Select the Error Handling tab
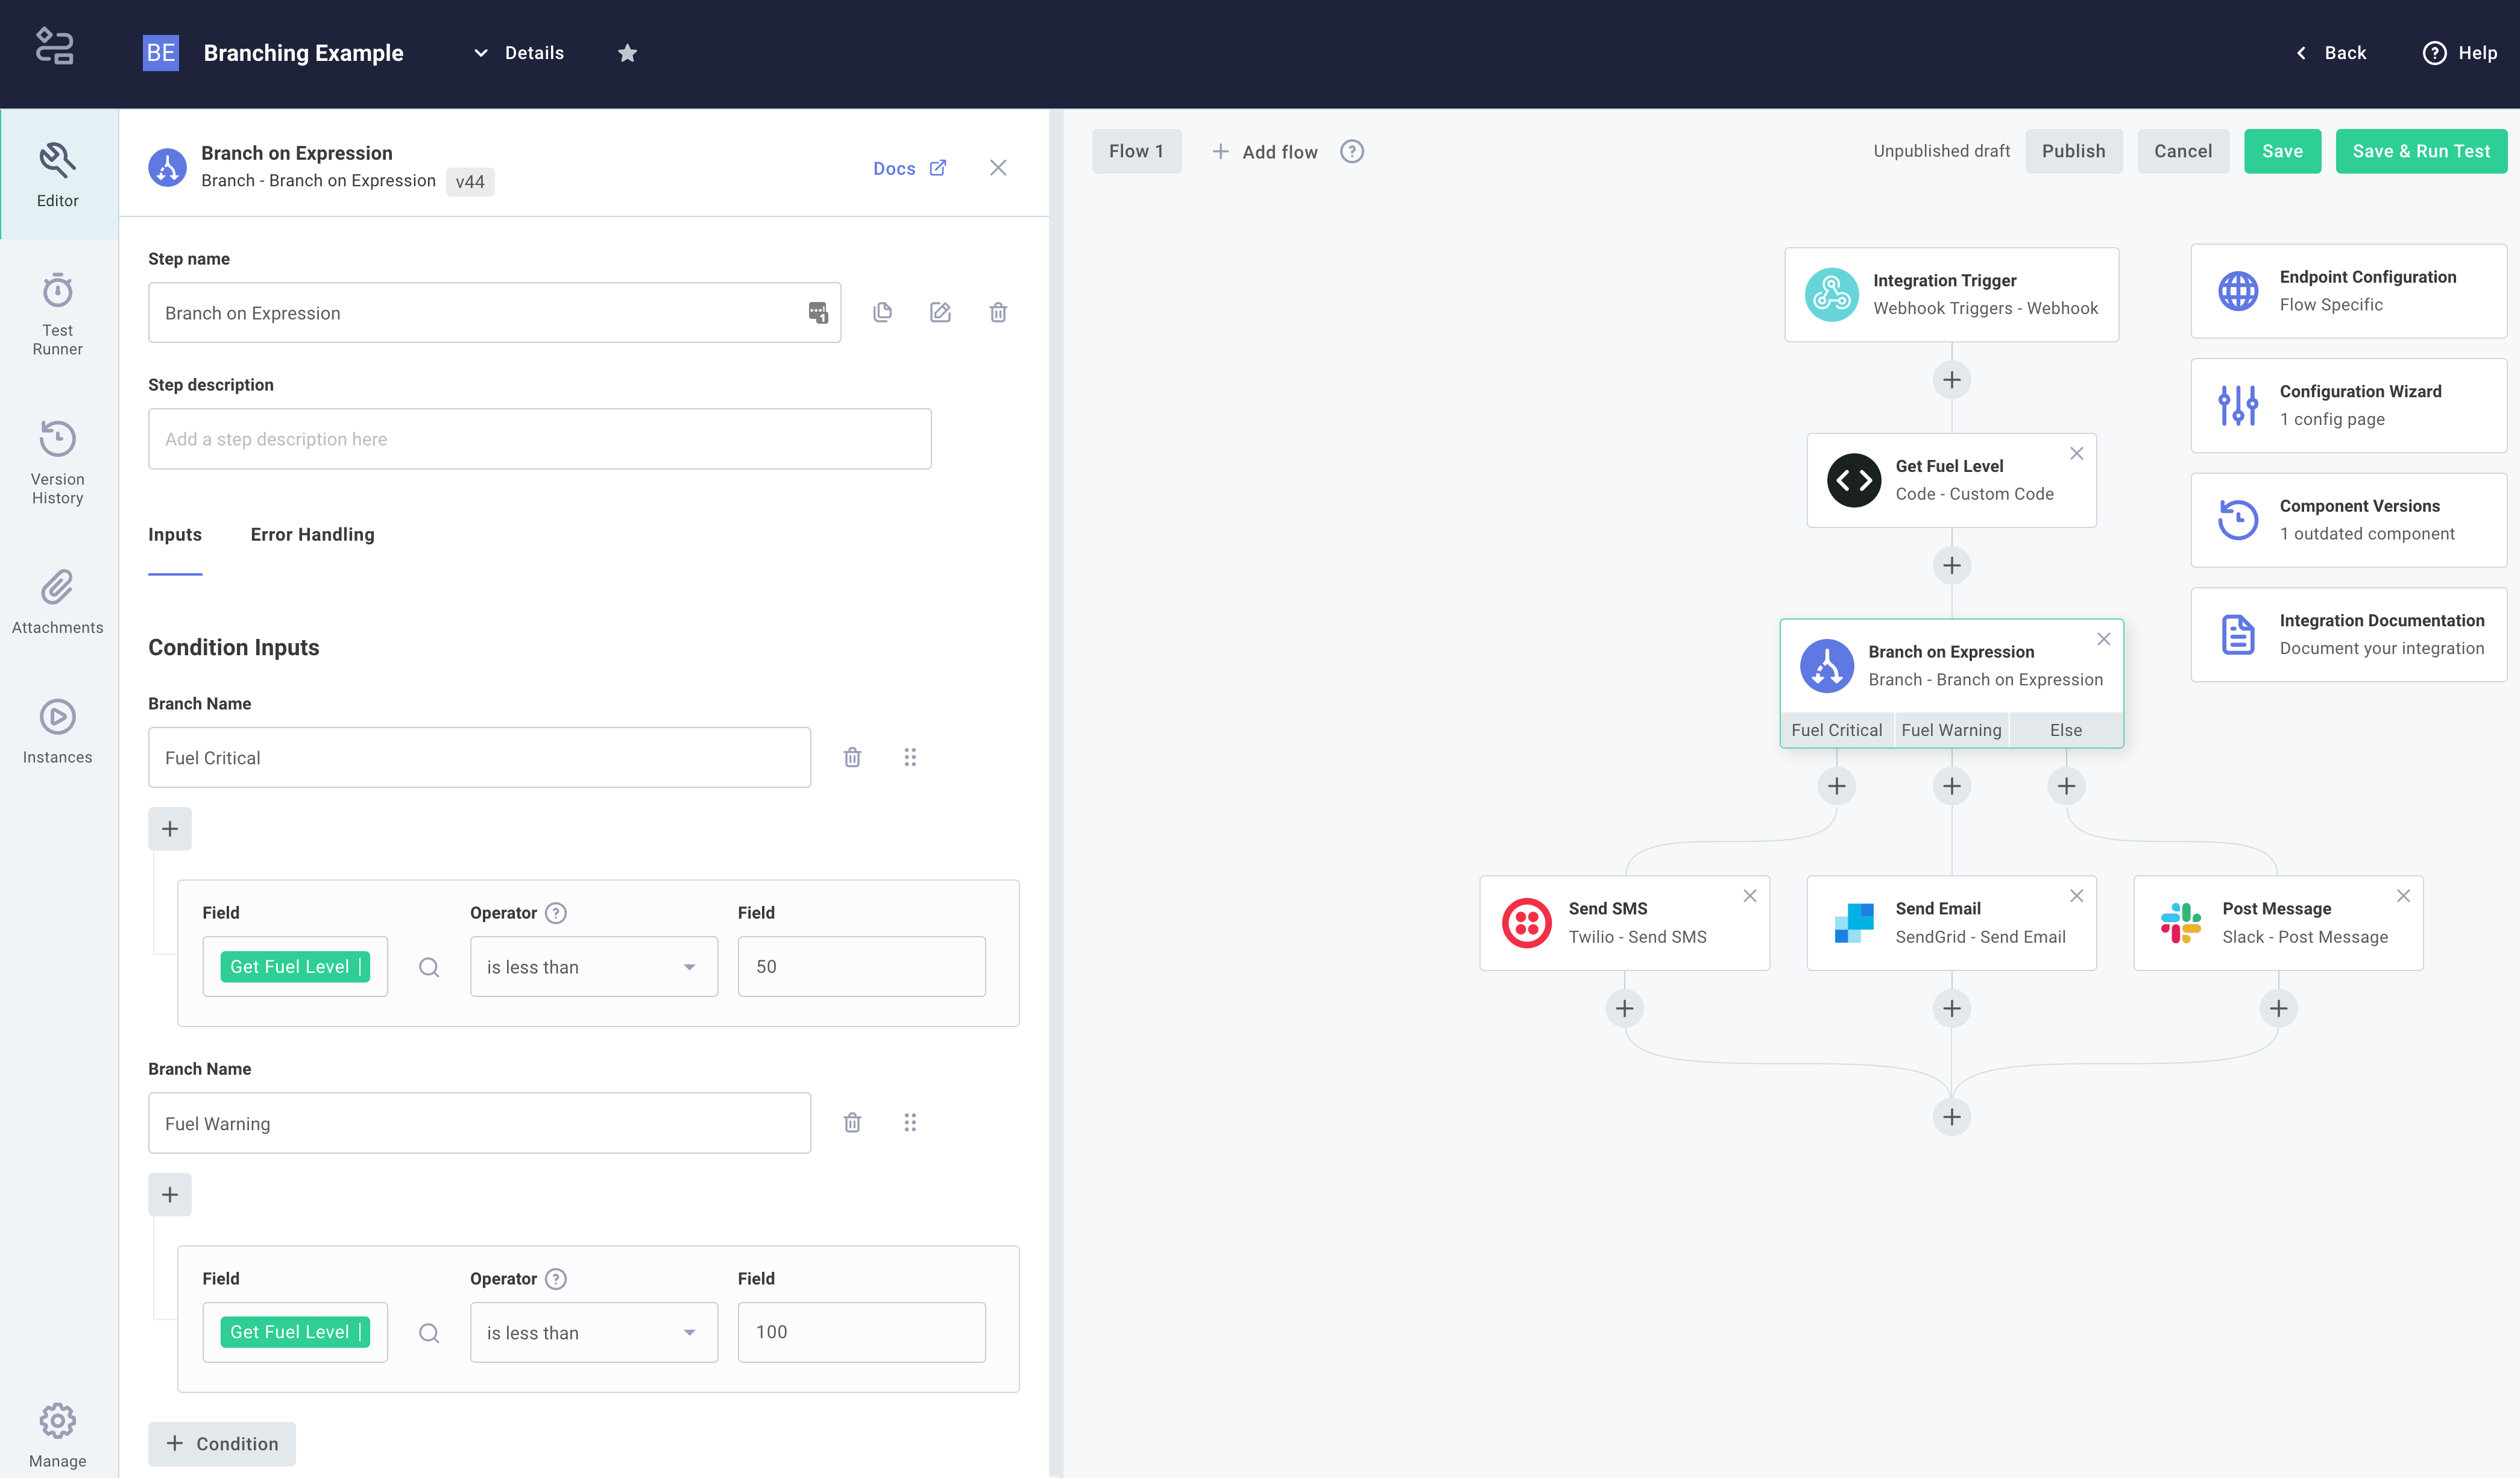Viewport: 2520px width, 1478px height. (313, 533)
